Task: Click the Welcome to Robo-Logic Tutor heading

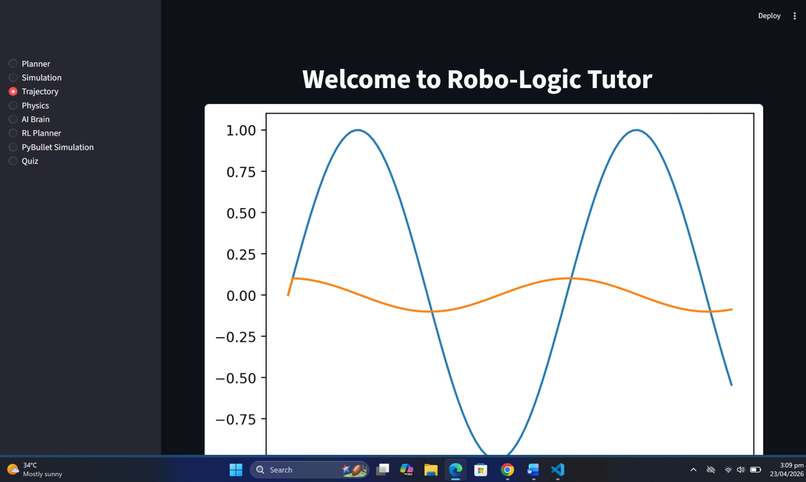Action: 477,79
